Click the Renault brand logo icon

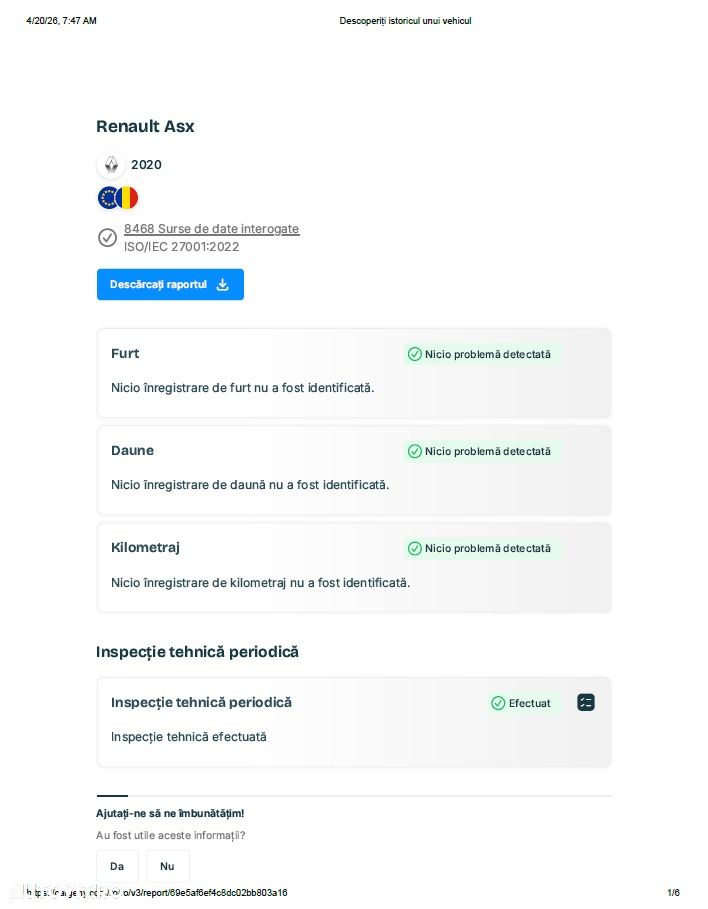[111, 165]
